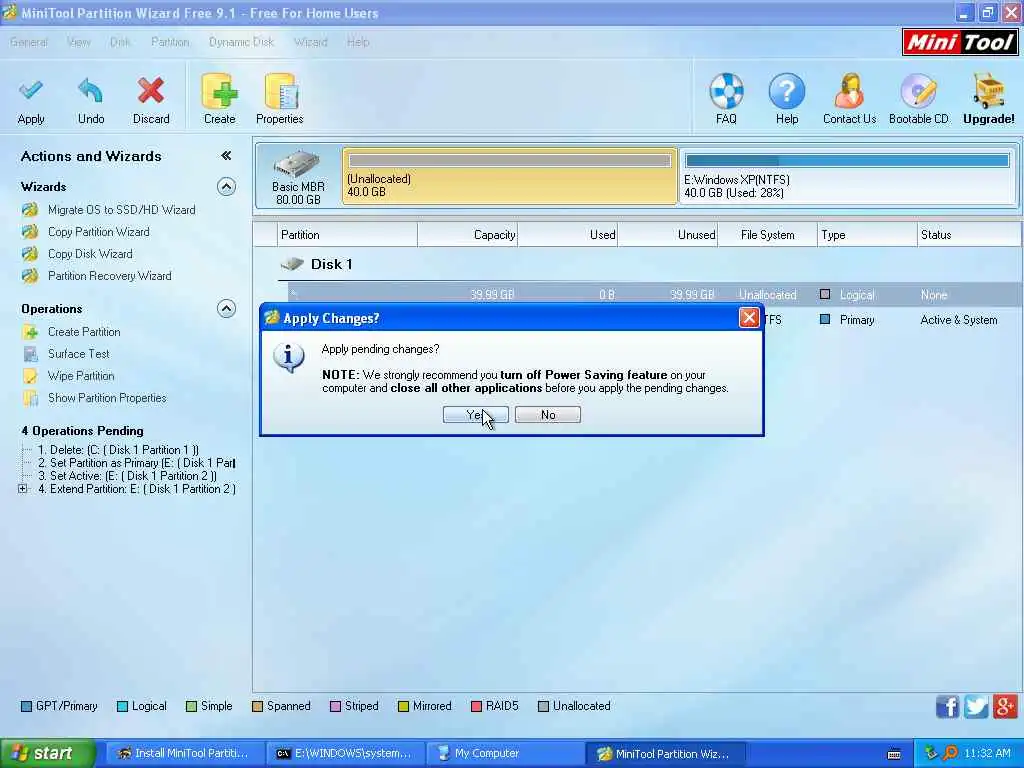Open the Twitter icon
Screen dimensions: 1024x768
[976, 707]
